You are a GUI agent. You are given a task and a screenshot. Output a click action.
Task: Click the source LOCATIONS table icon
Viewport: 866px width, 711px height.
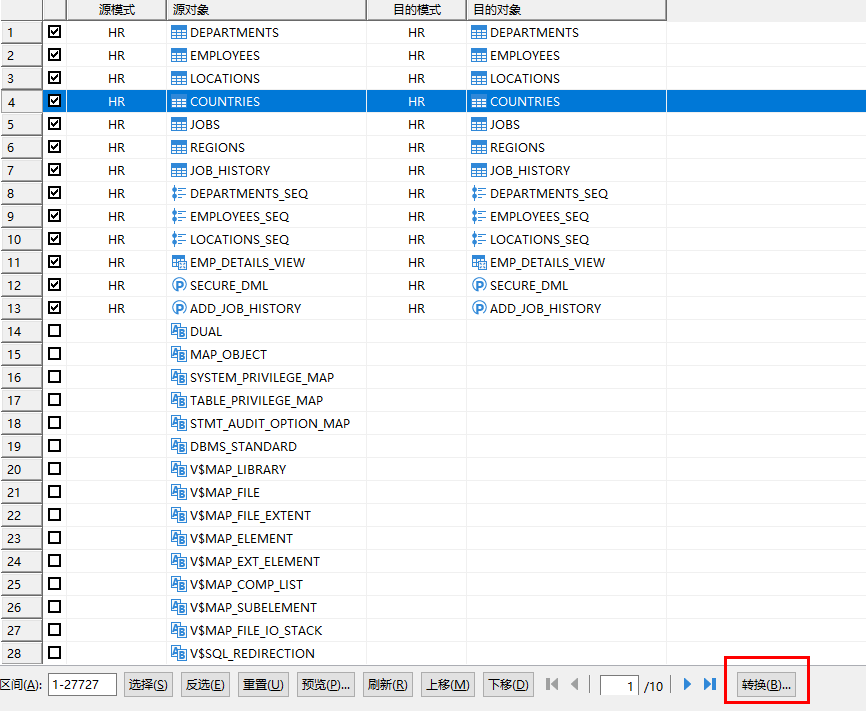(178, 78)
